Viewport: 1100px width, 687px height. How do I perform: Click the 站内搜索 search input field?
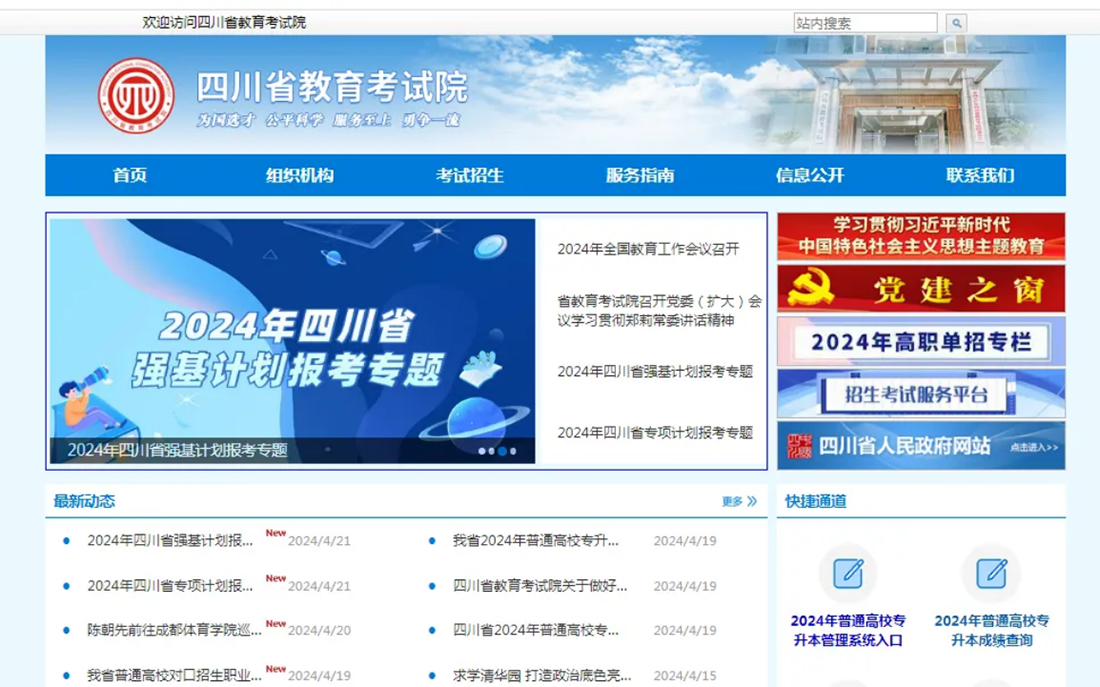865,23
